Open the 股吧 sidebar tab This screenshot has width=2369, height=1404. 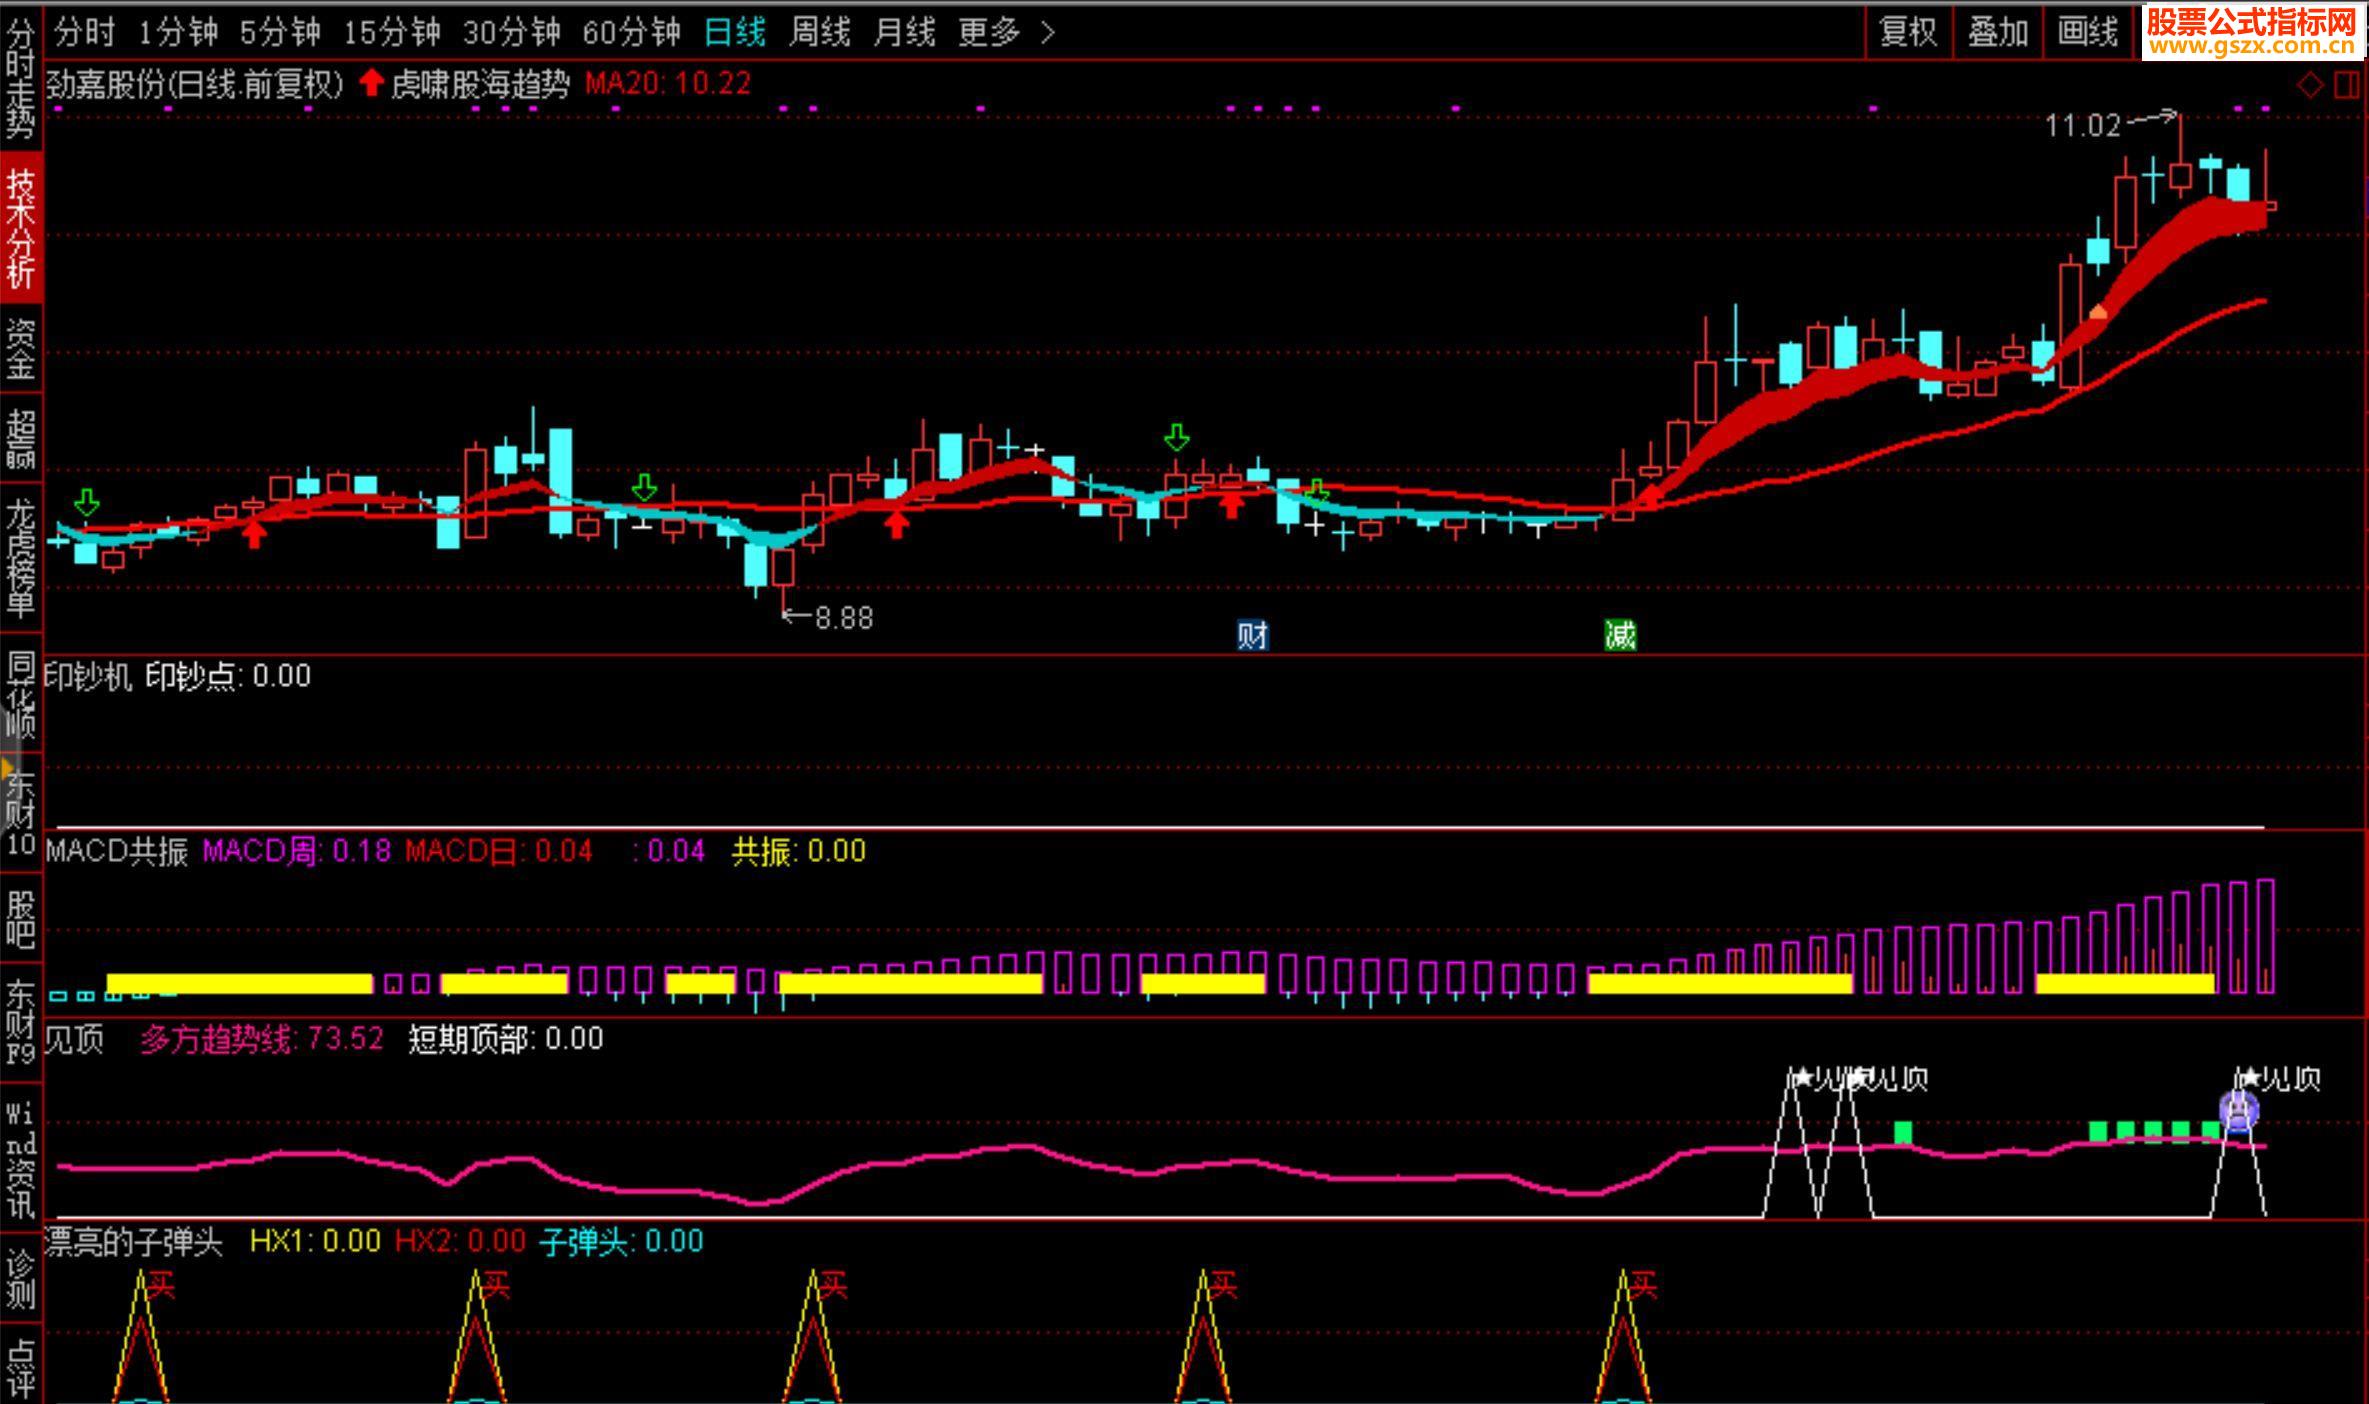point(21,920)
